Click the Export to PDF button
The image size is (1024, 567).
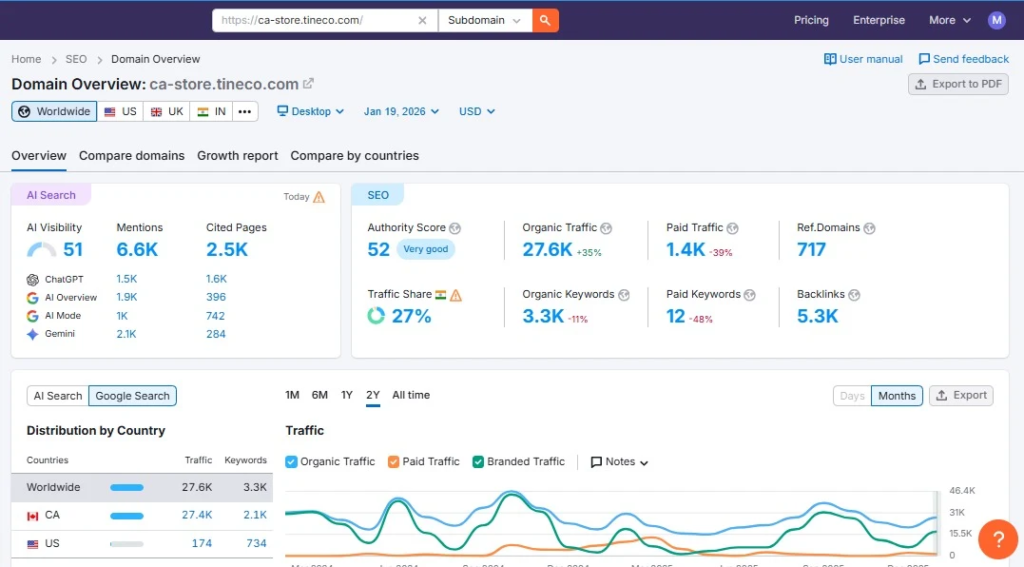[958, 84]
